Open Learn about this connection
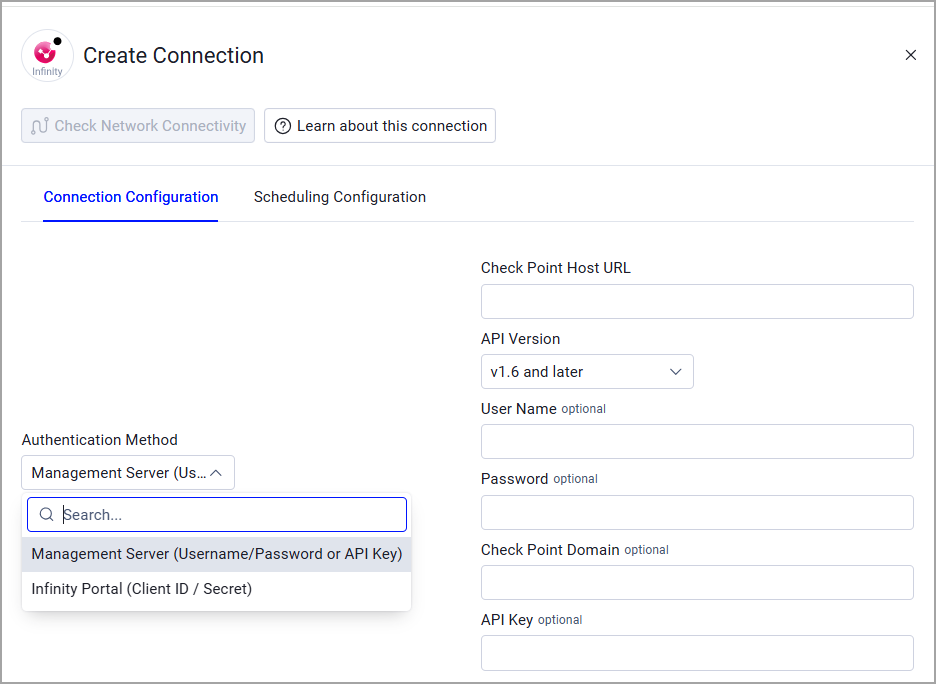Image resolution: width=936 pixels, height=684 pixels. [x=380, y=126]
